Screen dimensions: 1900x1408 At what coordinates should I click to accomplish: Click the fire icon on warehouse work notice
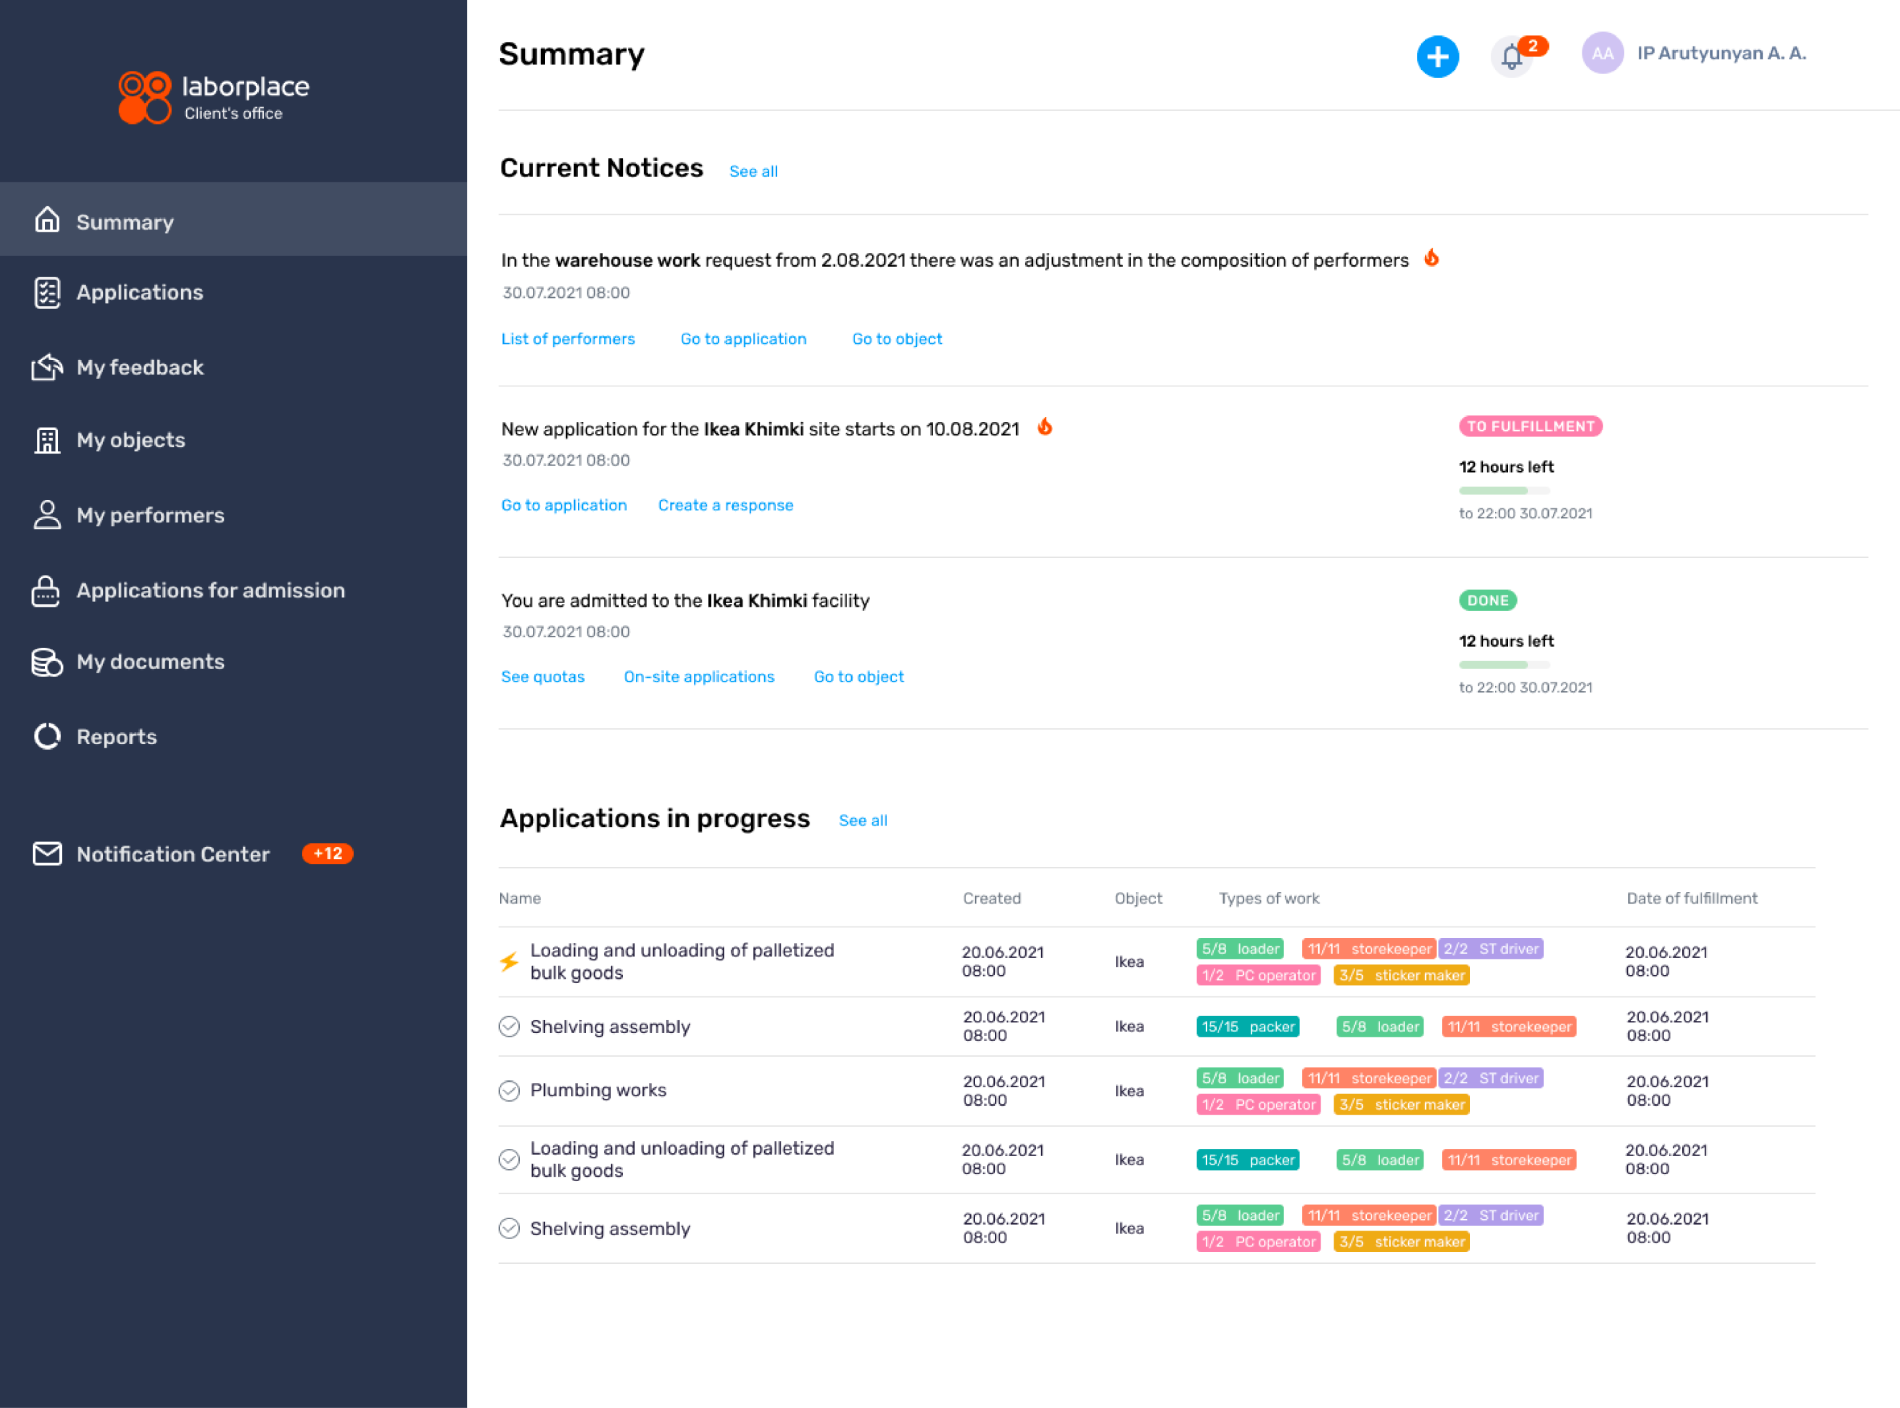[1432, 259]
